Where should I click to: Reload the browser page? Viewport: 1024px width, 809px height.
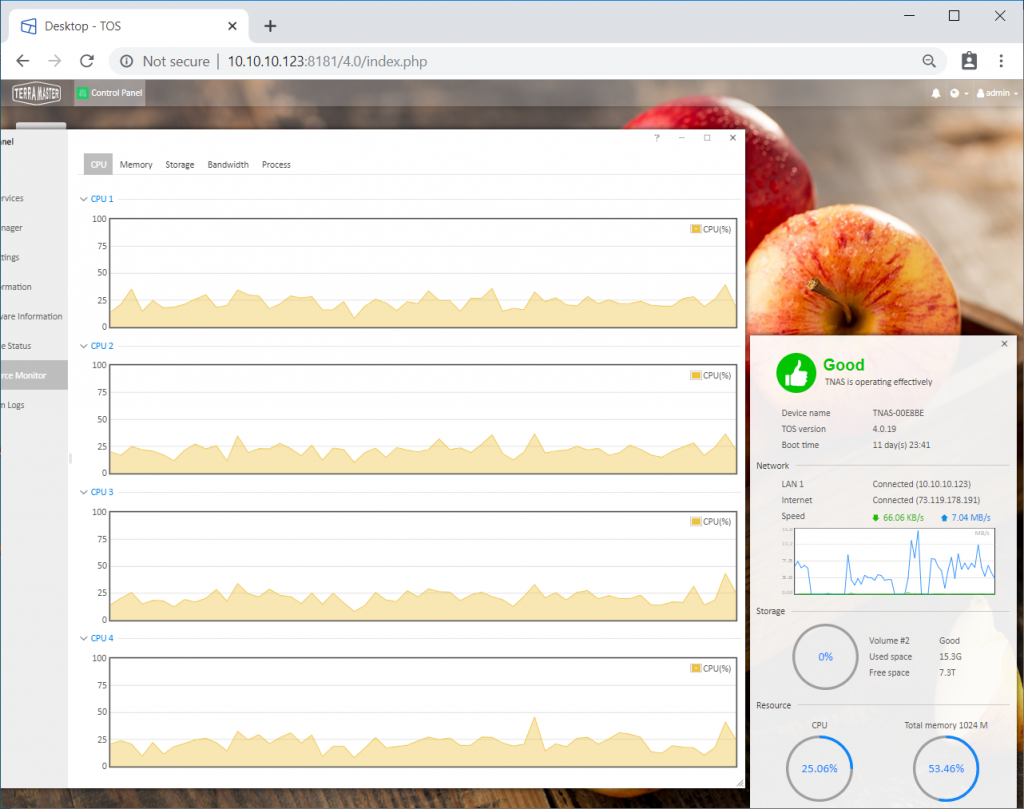(87, 61)
